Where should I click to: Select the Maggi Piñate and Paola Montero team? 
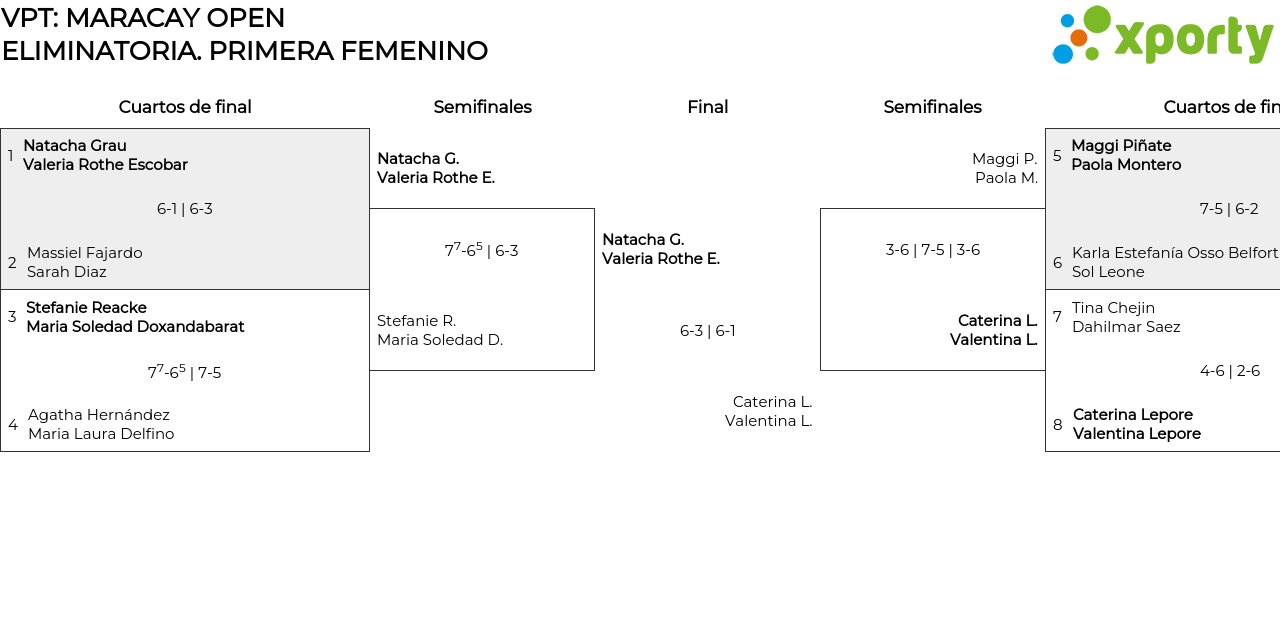point(1125,155)
